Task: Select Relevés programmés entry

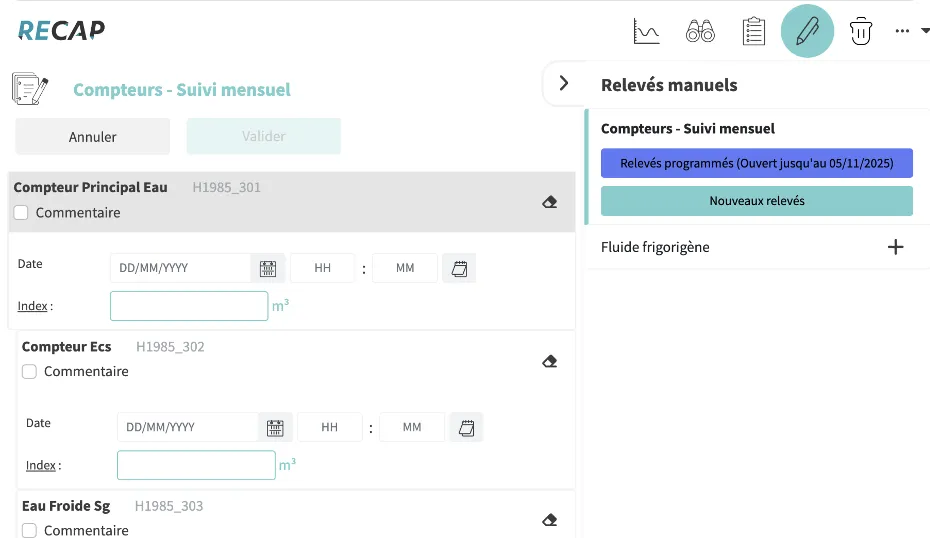Action: coord(756,163)
